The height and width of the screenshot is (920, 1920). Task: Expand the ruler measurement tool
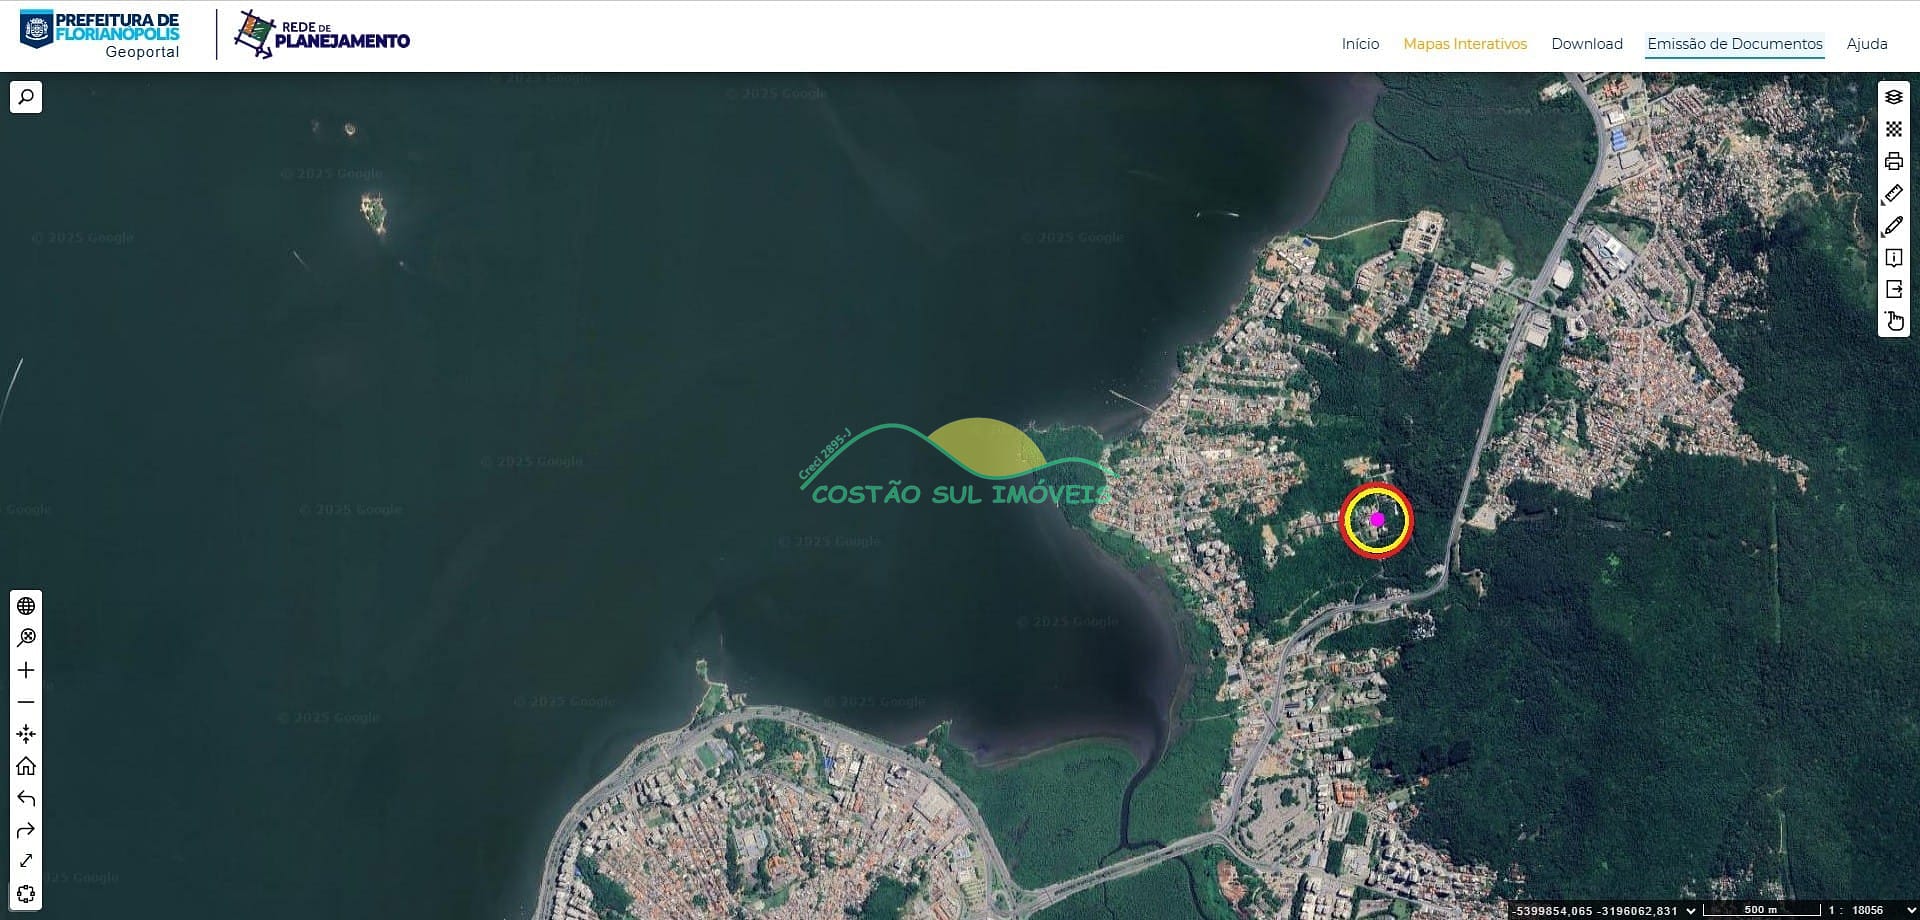[x=1893, y=194]
